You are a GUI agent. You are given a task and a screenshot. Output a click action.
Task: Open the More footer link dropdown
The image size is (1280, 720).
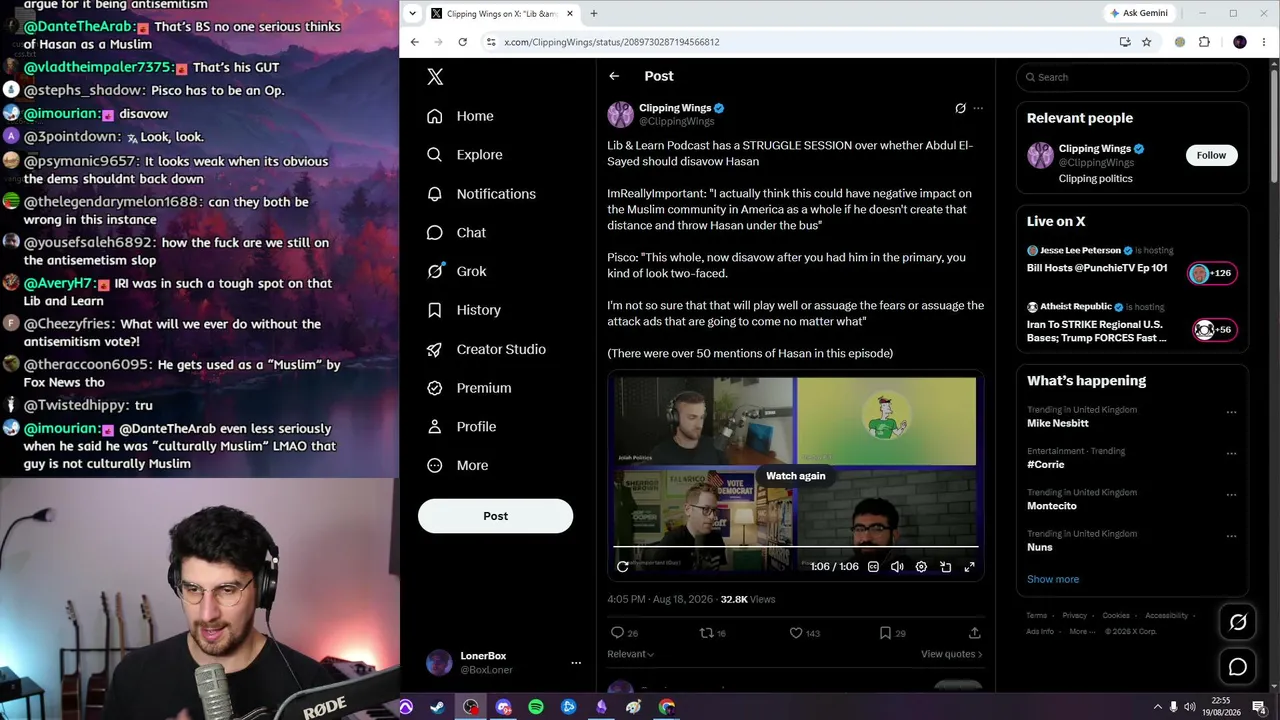point(1080,631)
